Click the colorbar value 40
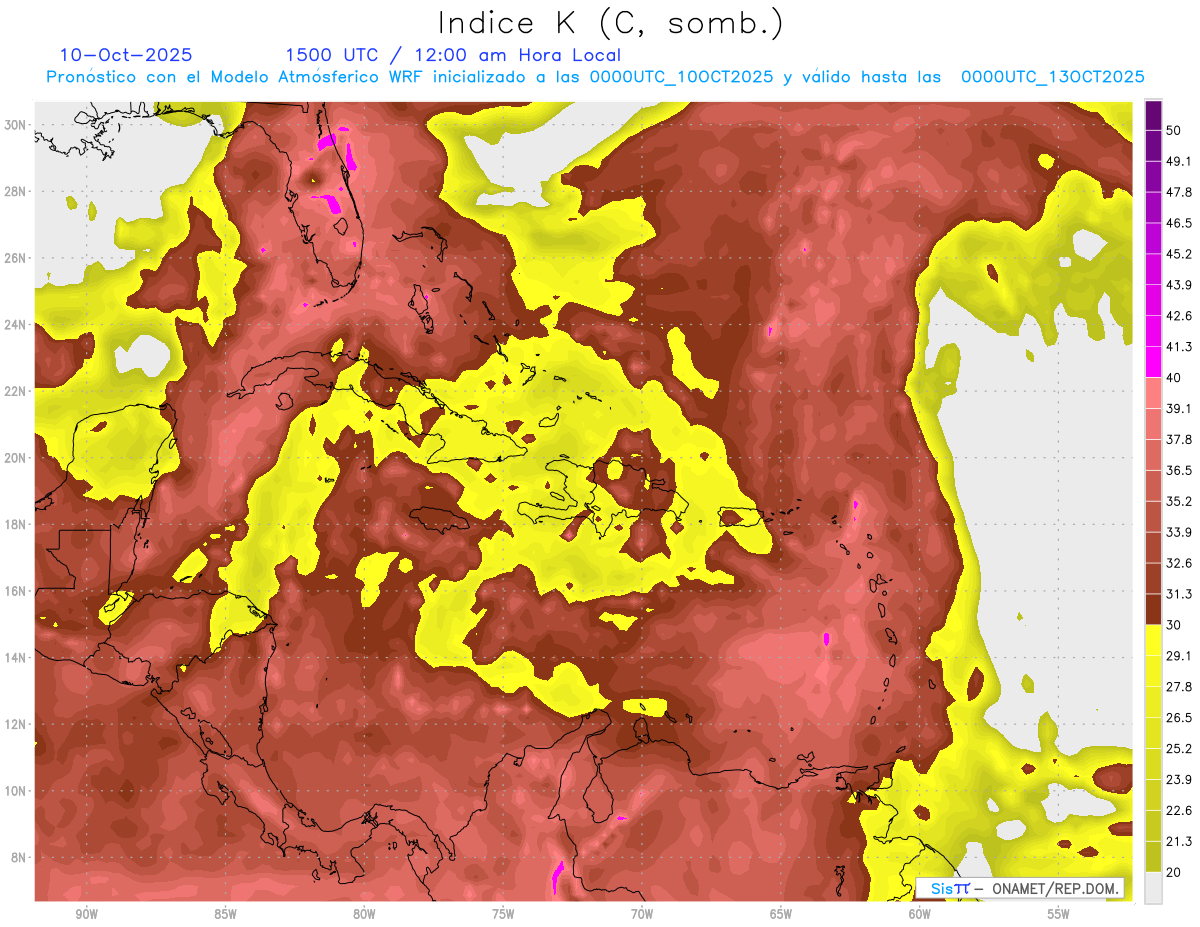Viewport: 1200px width, 927px height. click(x=1174, y=378)
